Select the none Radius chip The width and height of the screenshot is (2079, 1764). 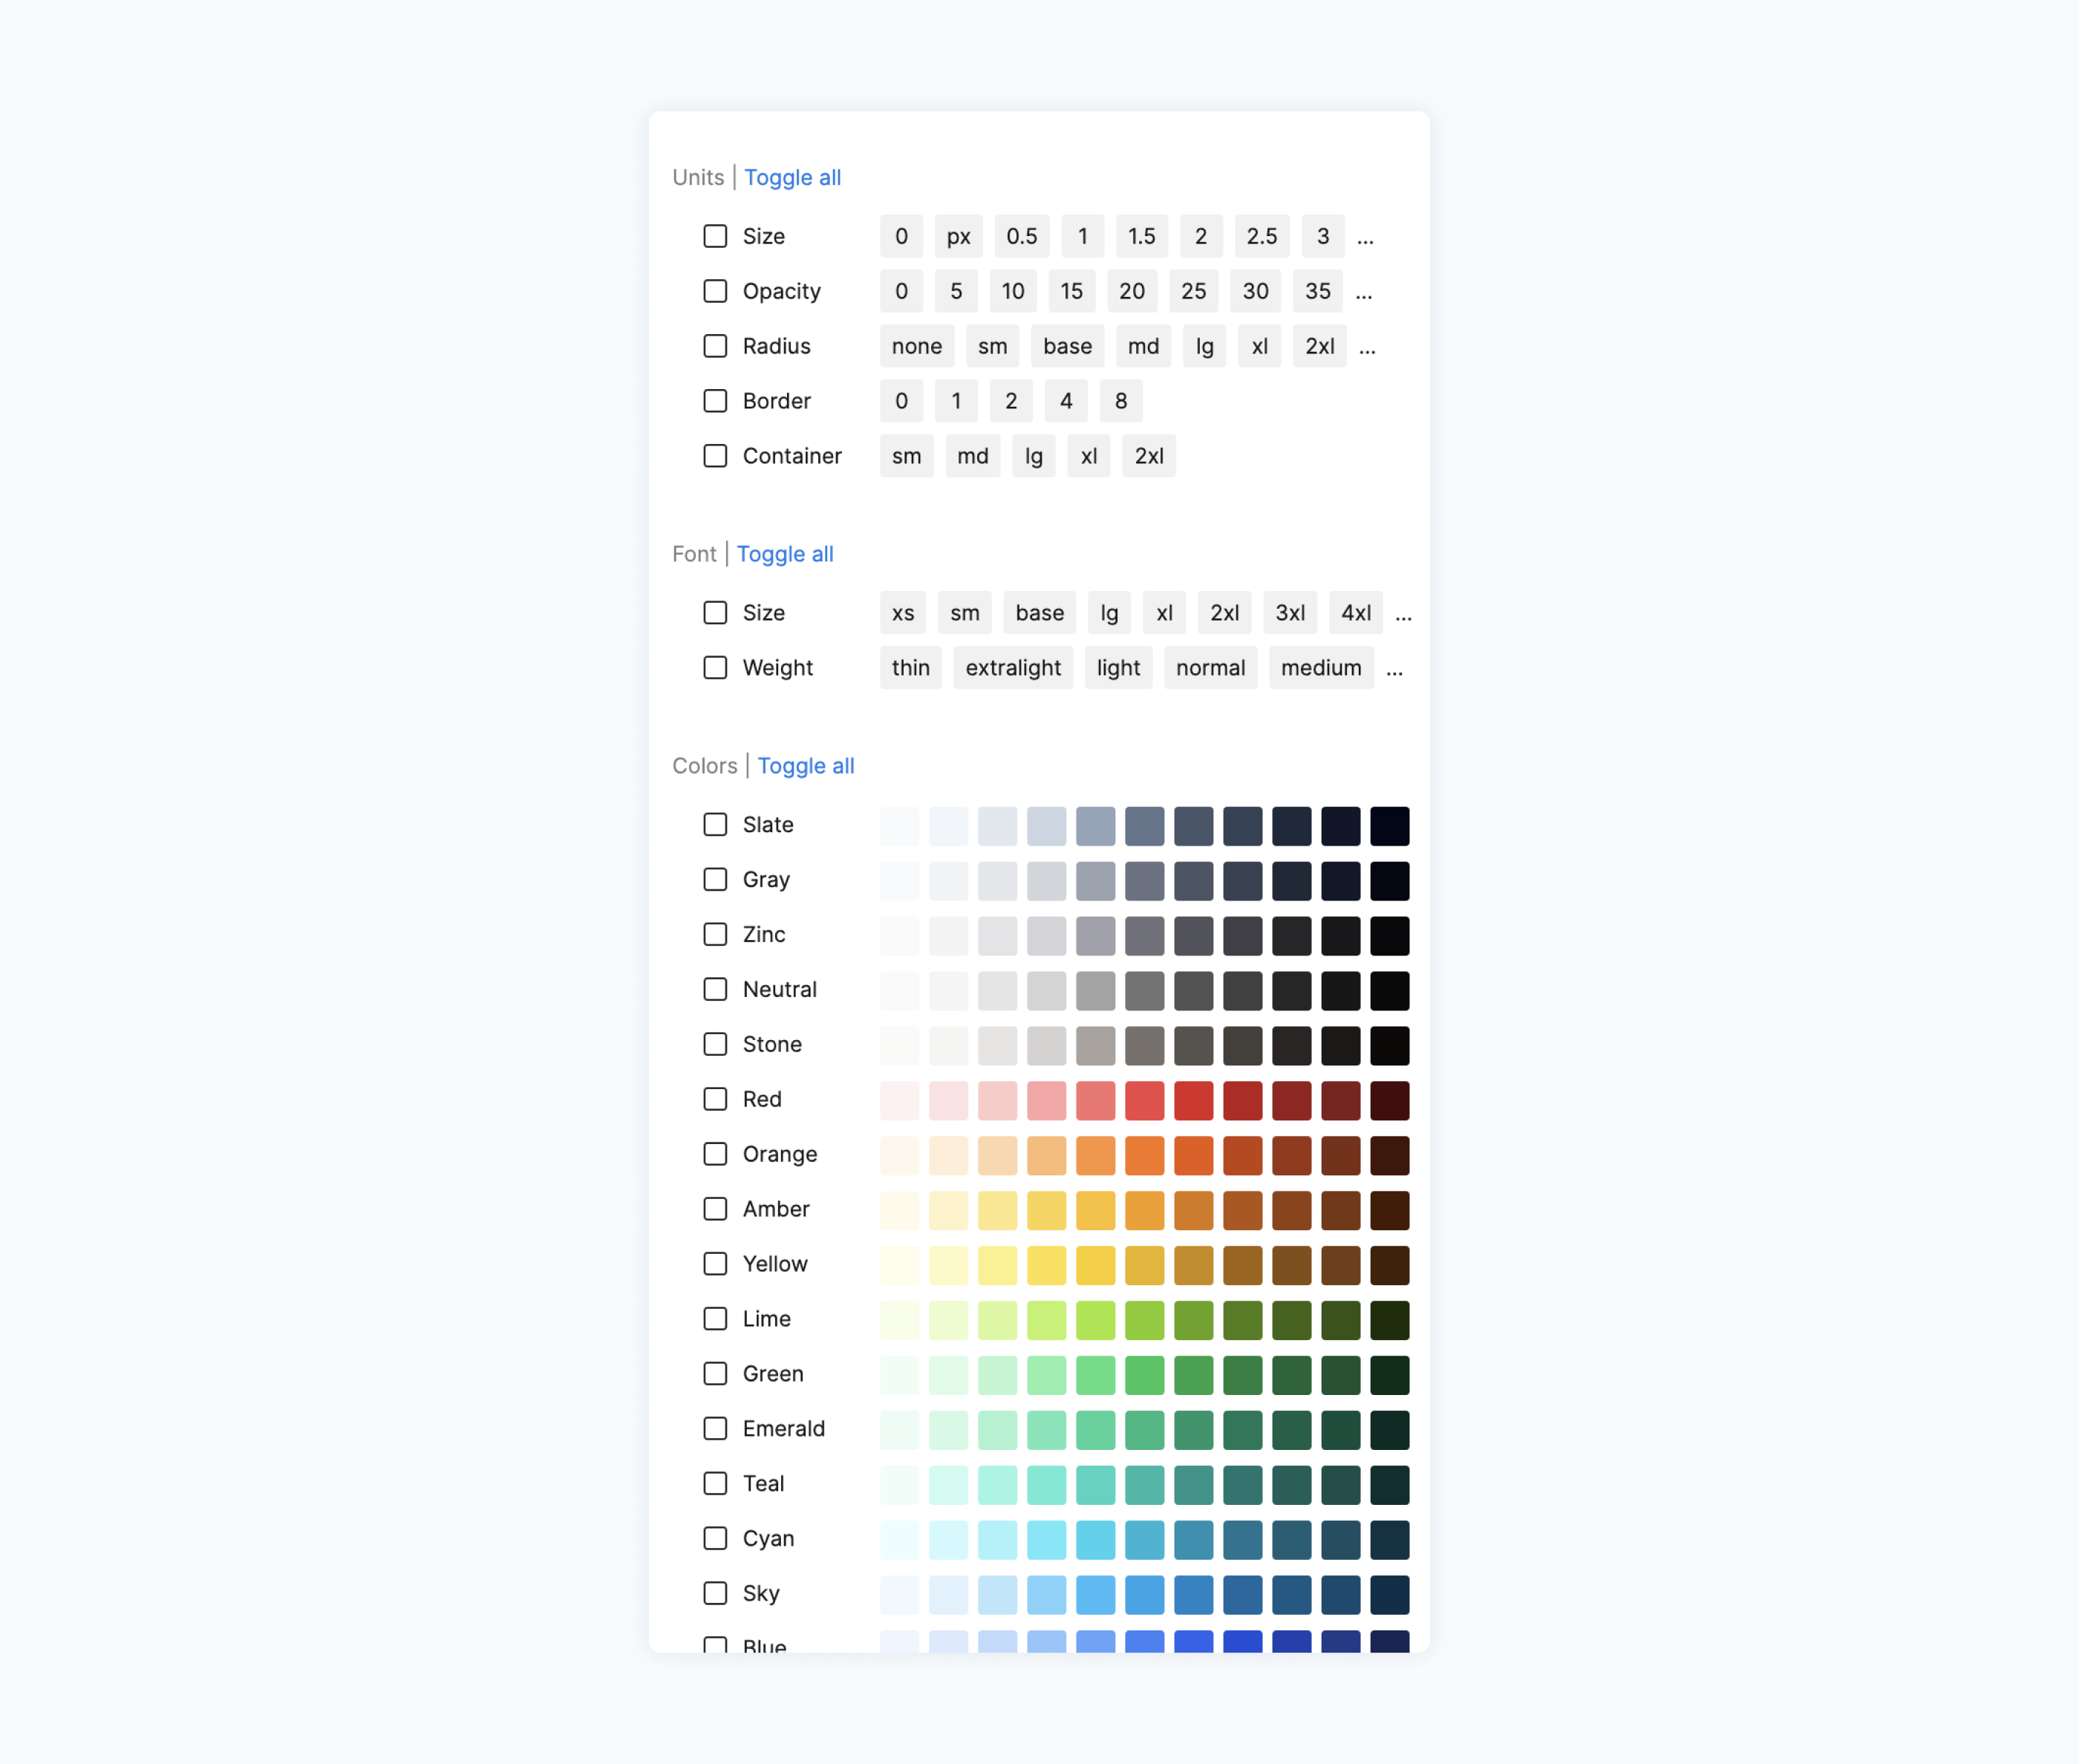(917, 346)
